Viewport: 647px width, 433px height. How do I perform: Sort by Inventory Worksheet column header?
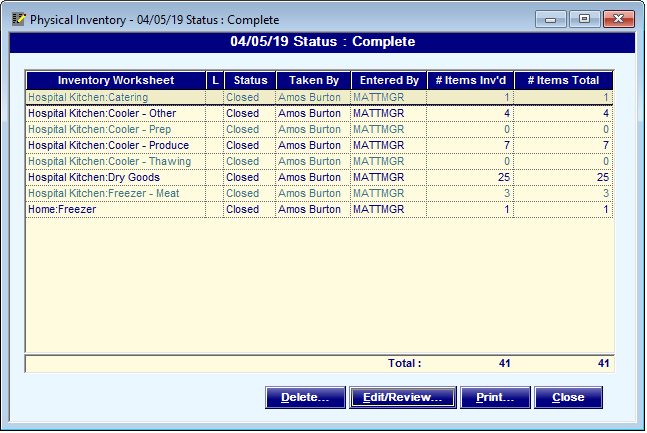115,80
